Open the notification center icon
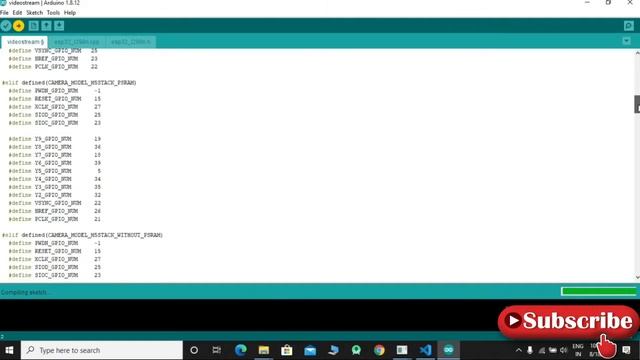This screenshot has width=640, height=360. click(x=627, y=350)
